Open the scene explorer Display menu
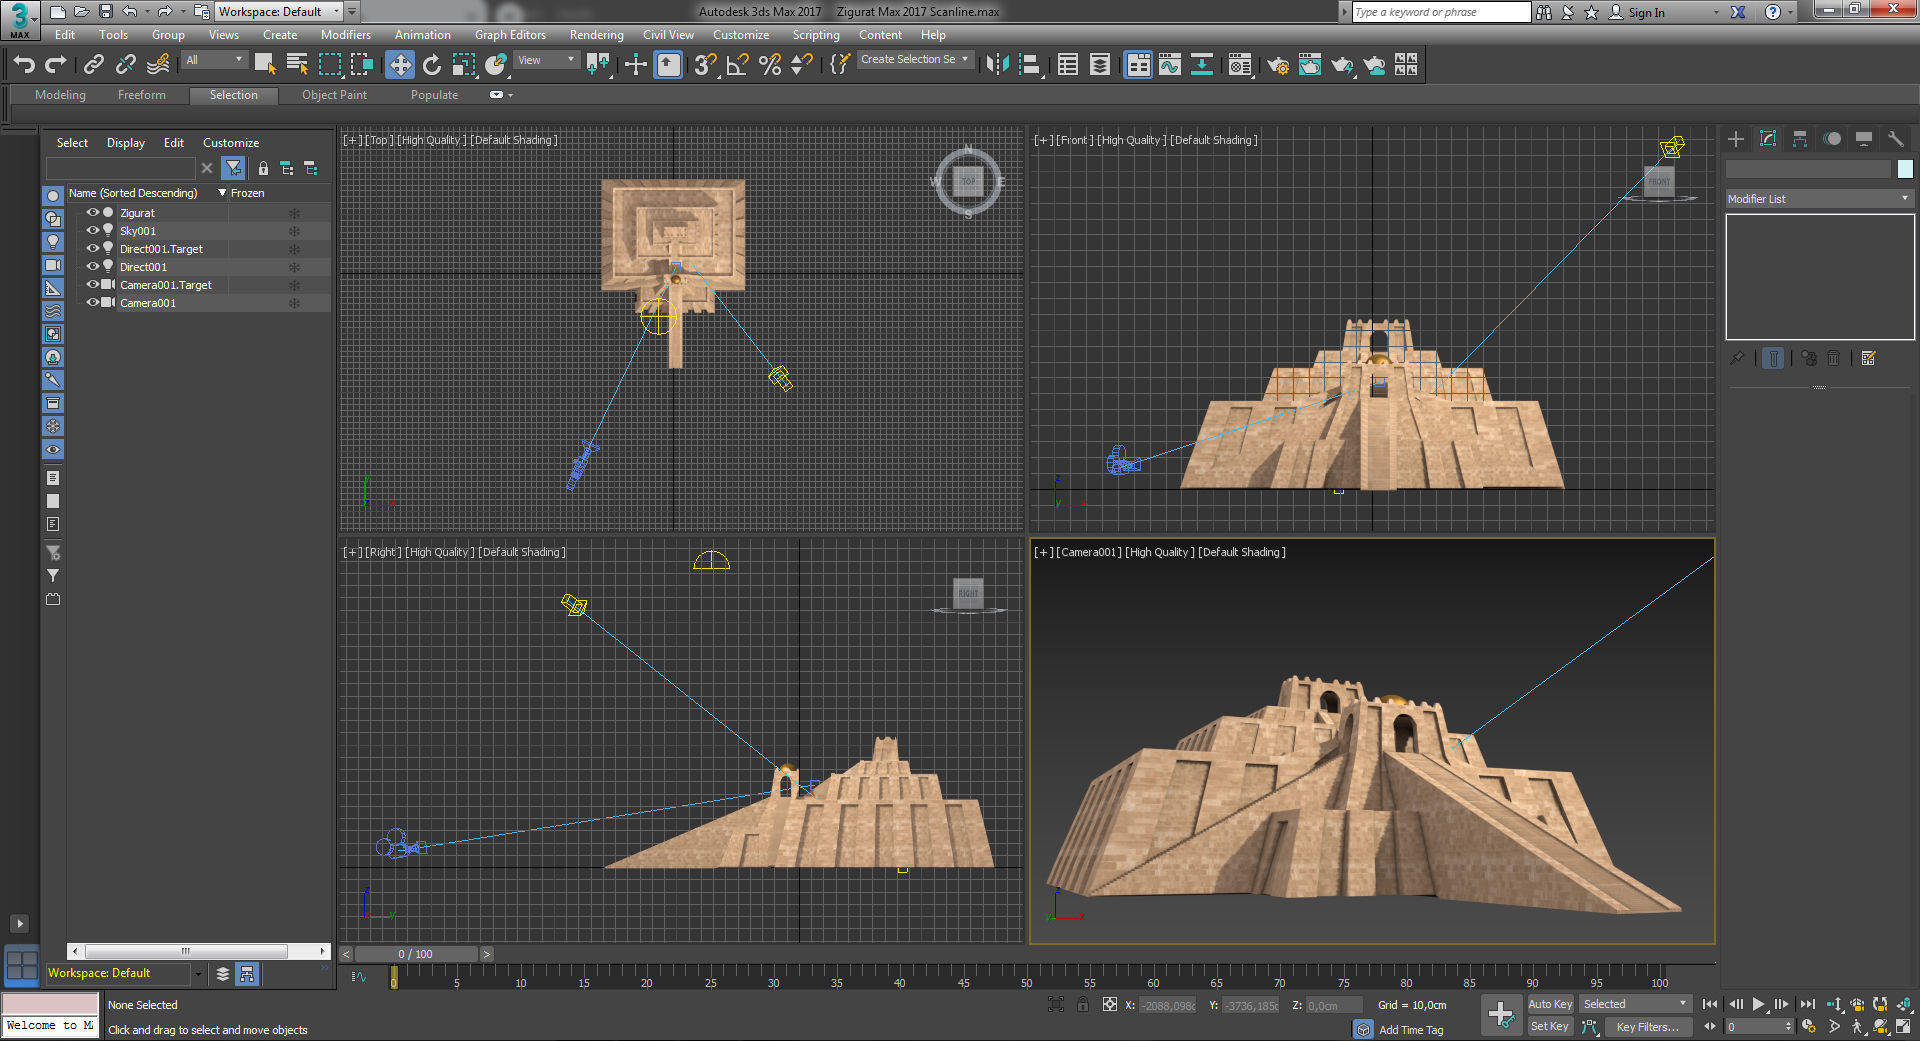This screenshot has height=1041, width=1920. 125,143
